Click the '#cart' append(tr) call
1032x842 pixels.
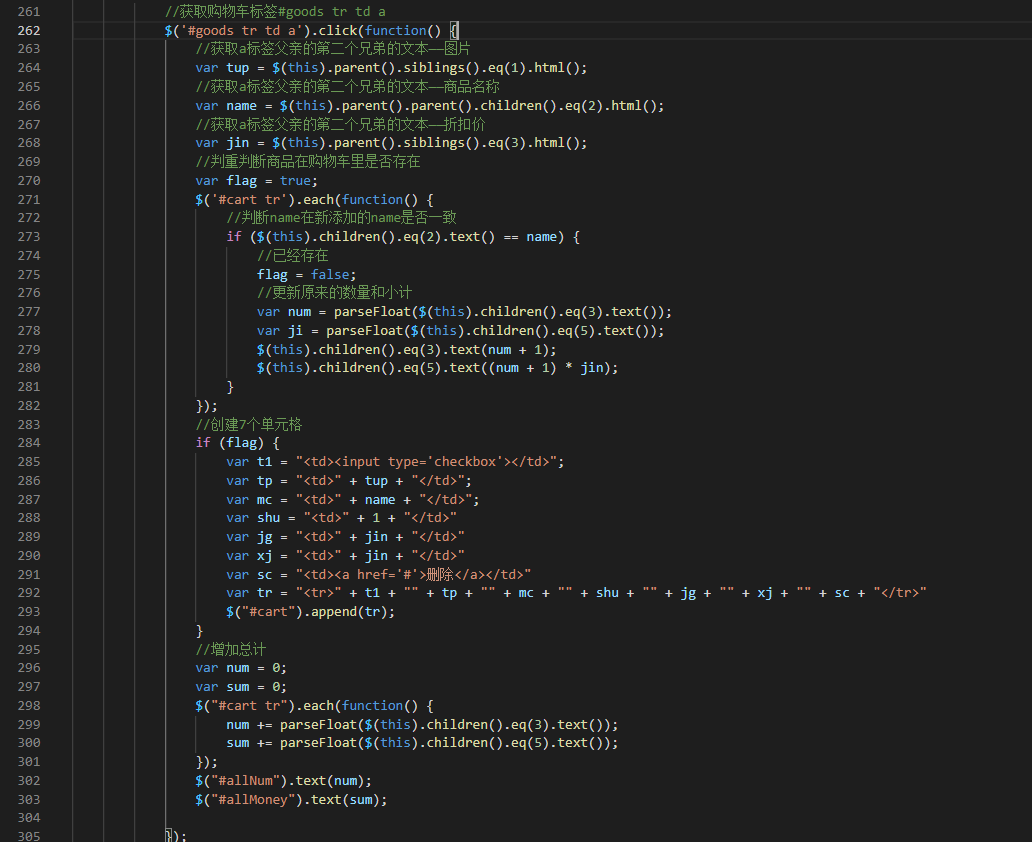point(311,612)
